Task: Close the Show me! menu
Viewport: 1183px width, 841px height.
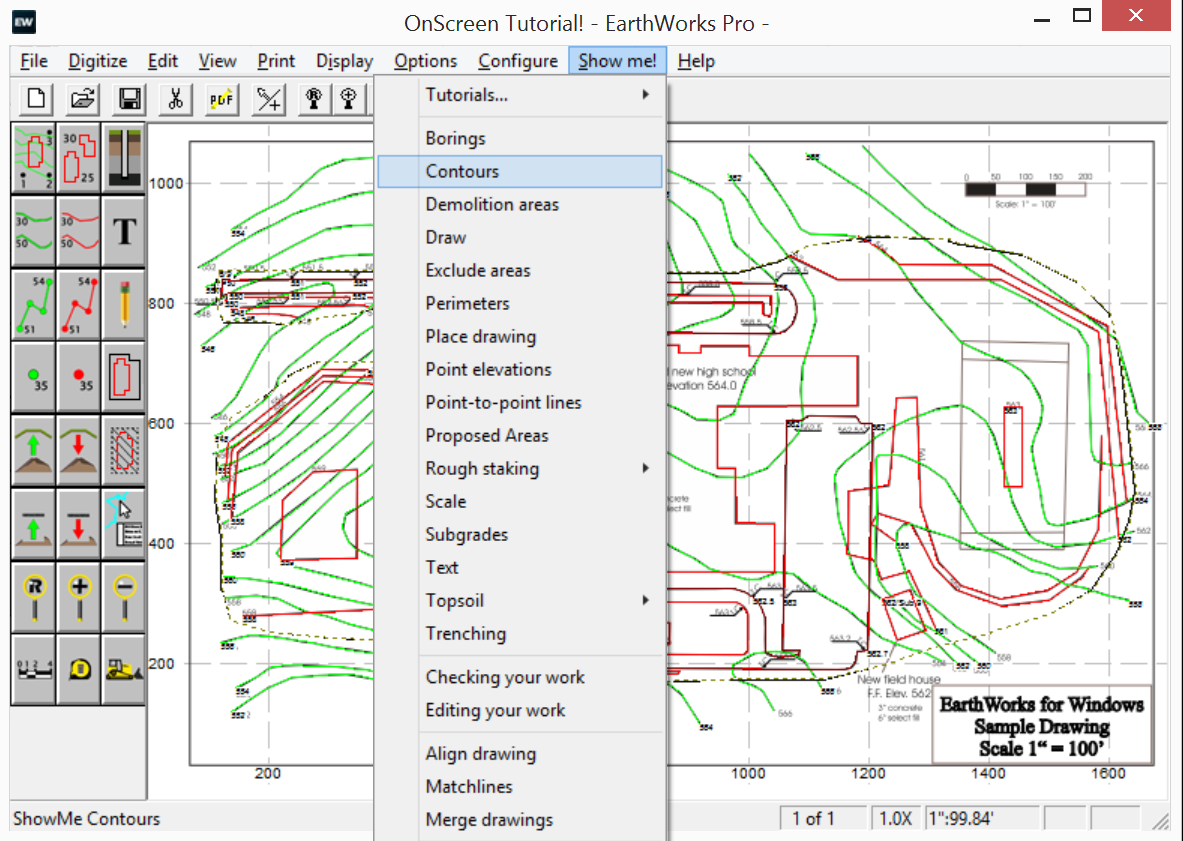Action: point(617,61)
